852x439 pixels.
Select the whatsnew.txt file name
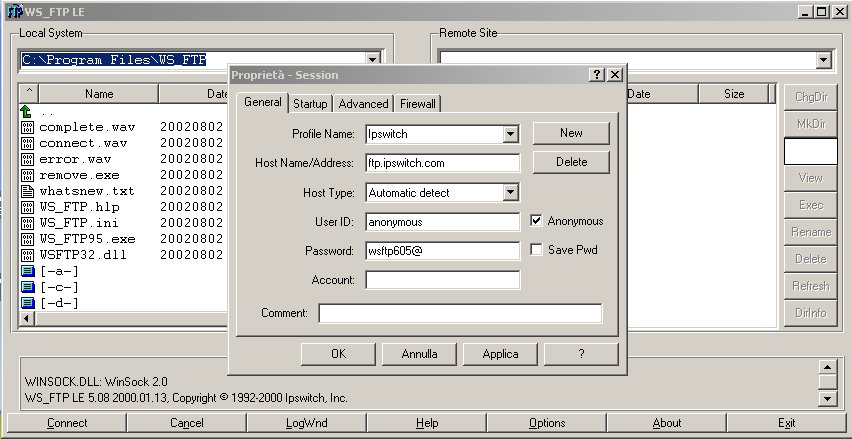87,191
